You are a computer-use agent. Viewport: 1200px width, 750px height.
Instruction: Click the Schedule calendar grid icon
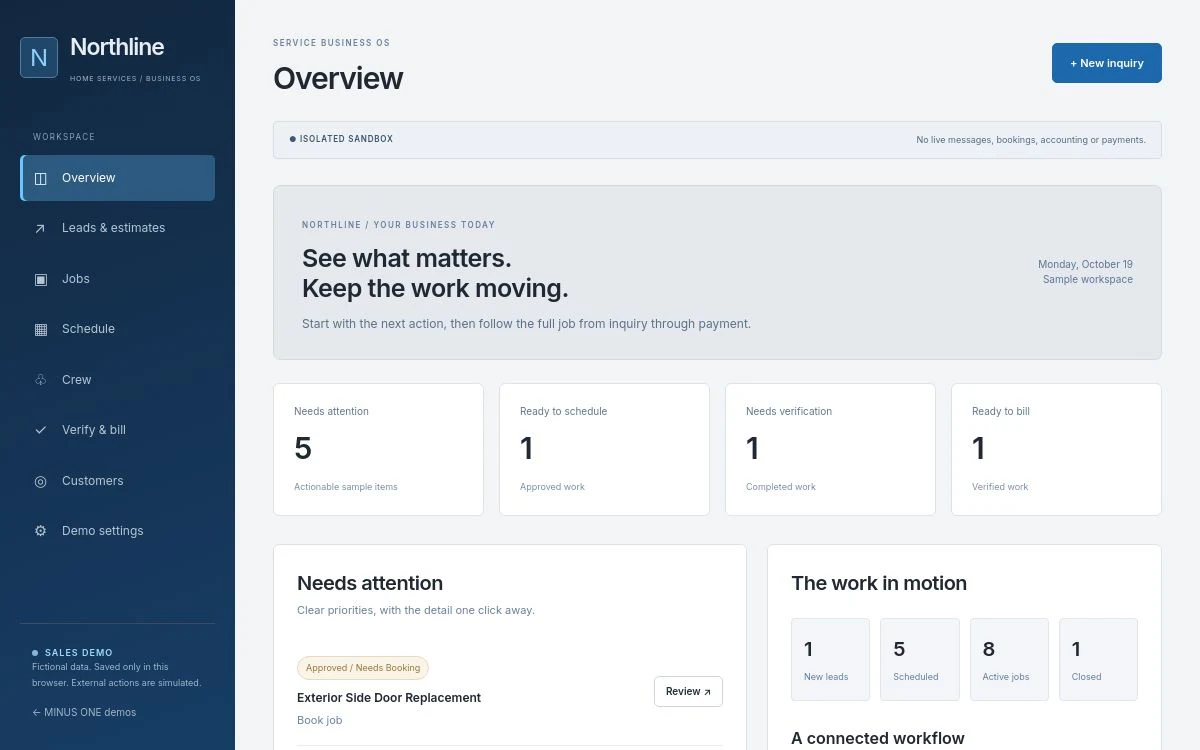click(40, 329)
